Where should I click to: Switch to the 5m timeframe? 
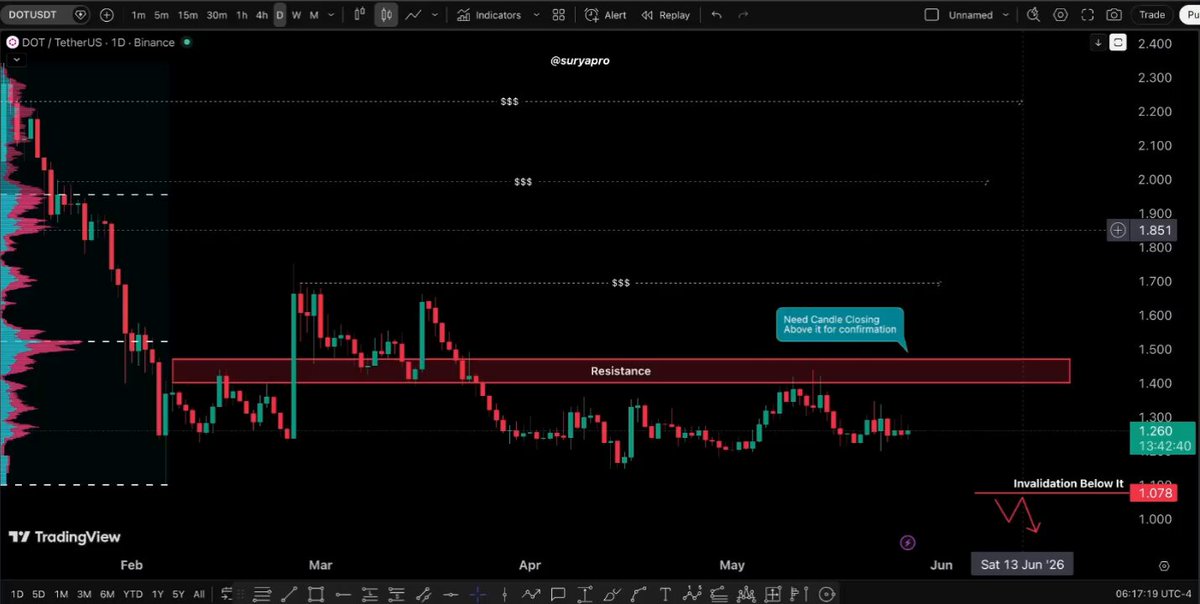point(162,15)
